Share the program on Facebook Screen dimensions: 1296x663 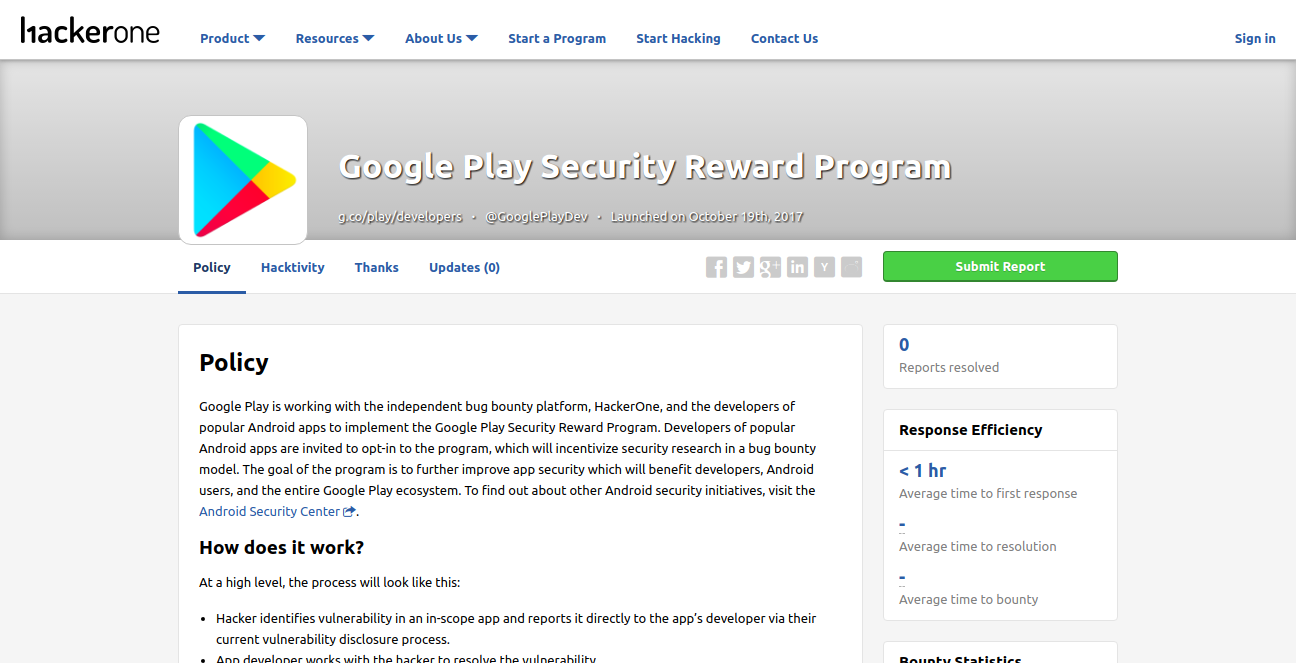pos(716,267)
